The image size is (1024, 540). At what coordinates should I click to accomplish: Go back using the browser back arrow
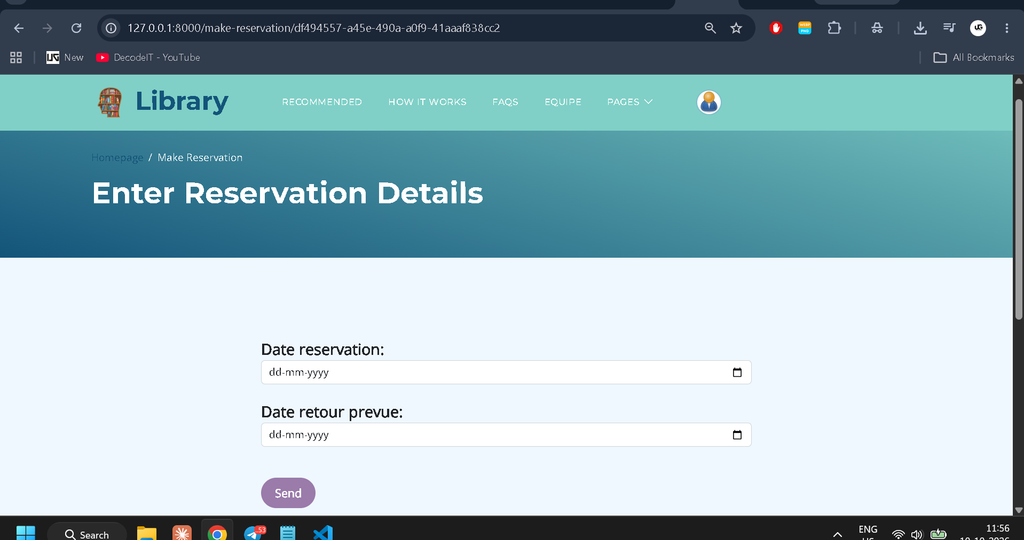19,28
